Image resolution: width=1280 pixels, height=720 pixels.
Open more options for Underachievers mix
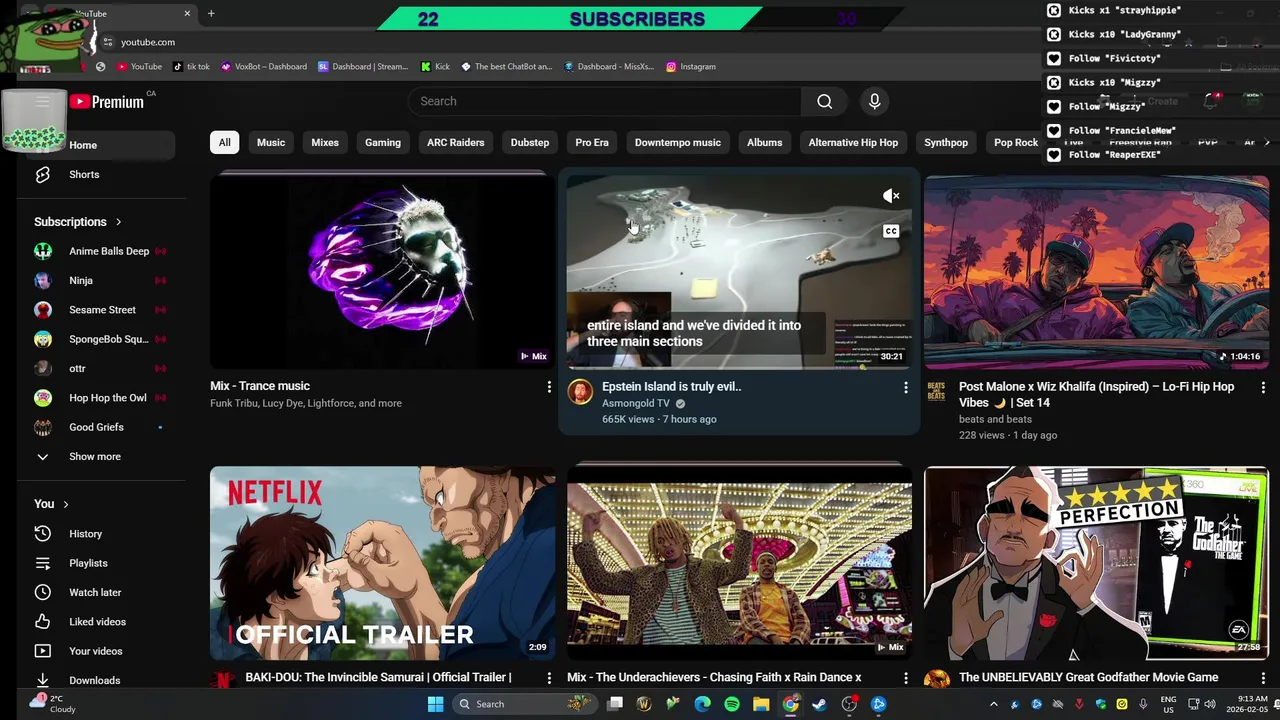point(905,678)
